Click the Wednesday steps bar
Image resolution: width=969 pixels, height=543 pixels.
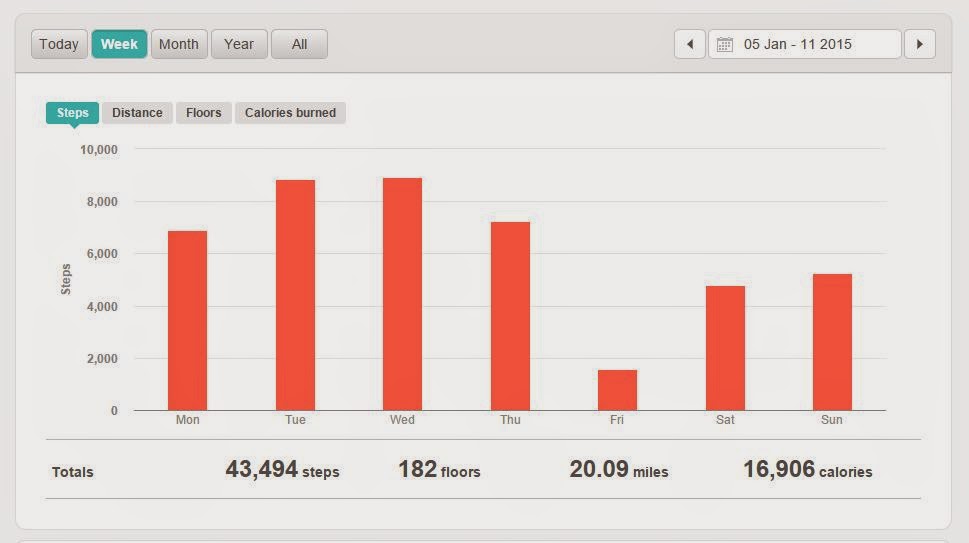point(402,294)
